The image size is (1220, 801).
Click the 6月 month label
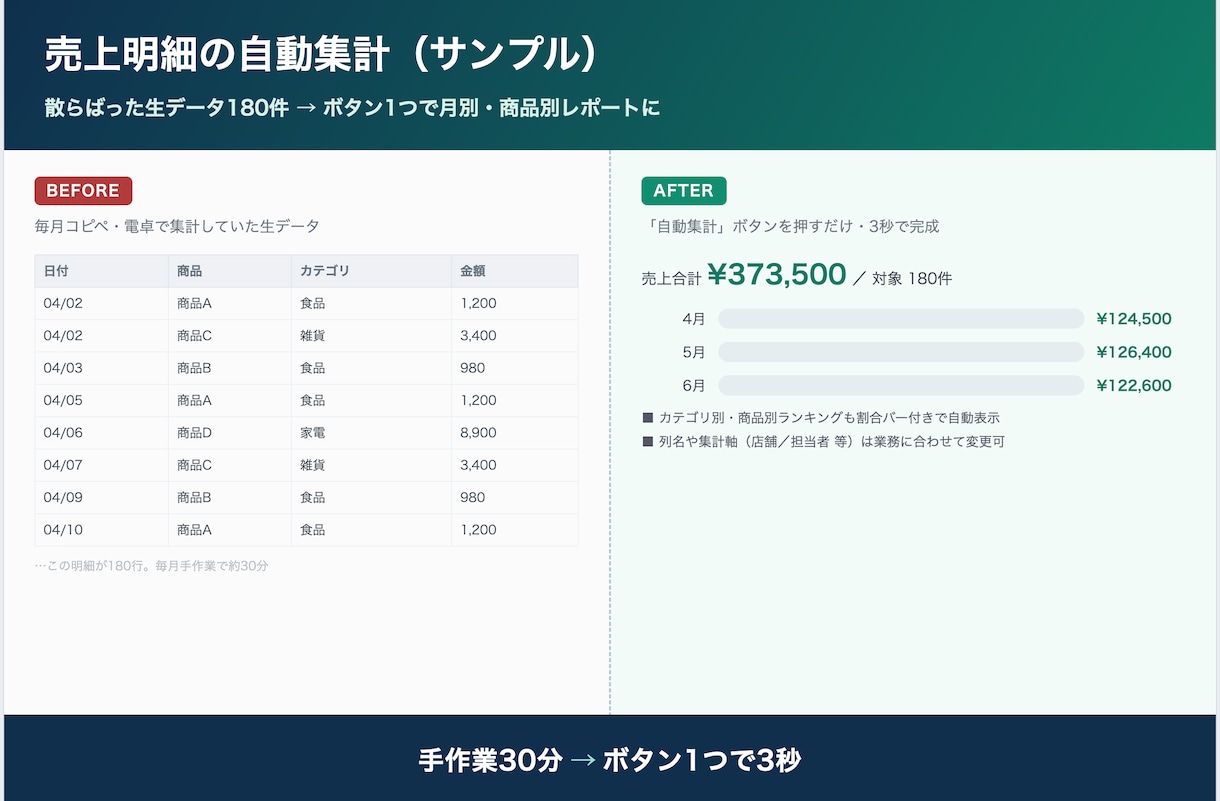coord(694,385)
